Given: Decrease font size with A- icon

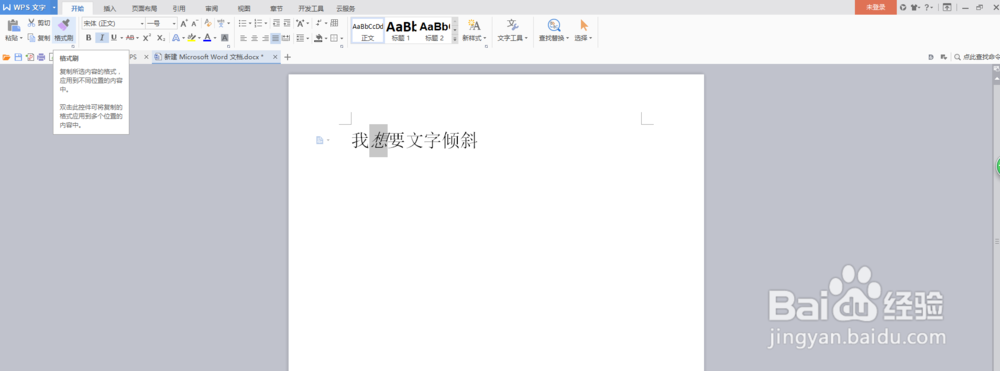Looking at the screenshot, I should 195,23.
